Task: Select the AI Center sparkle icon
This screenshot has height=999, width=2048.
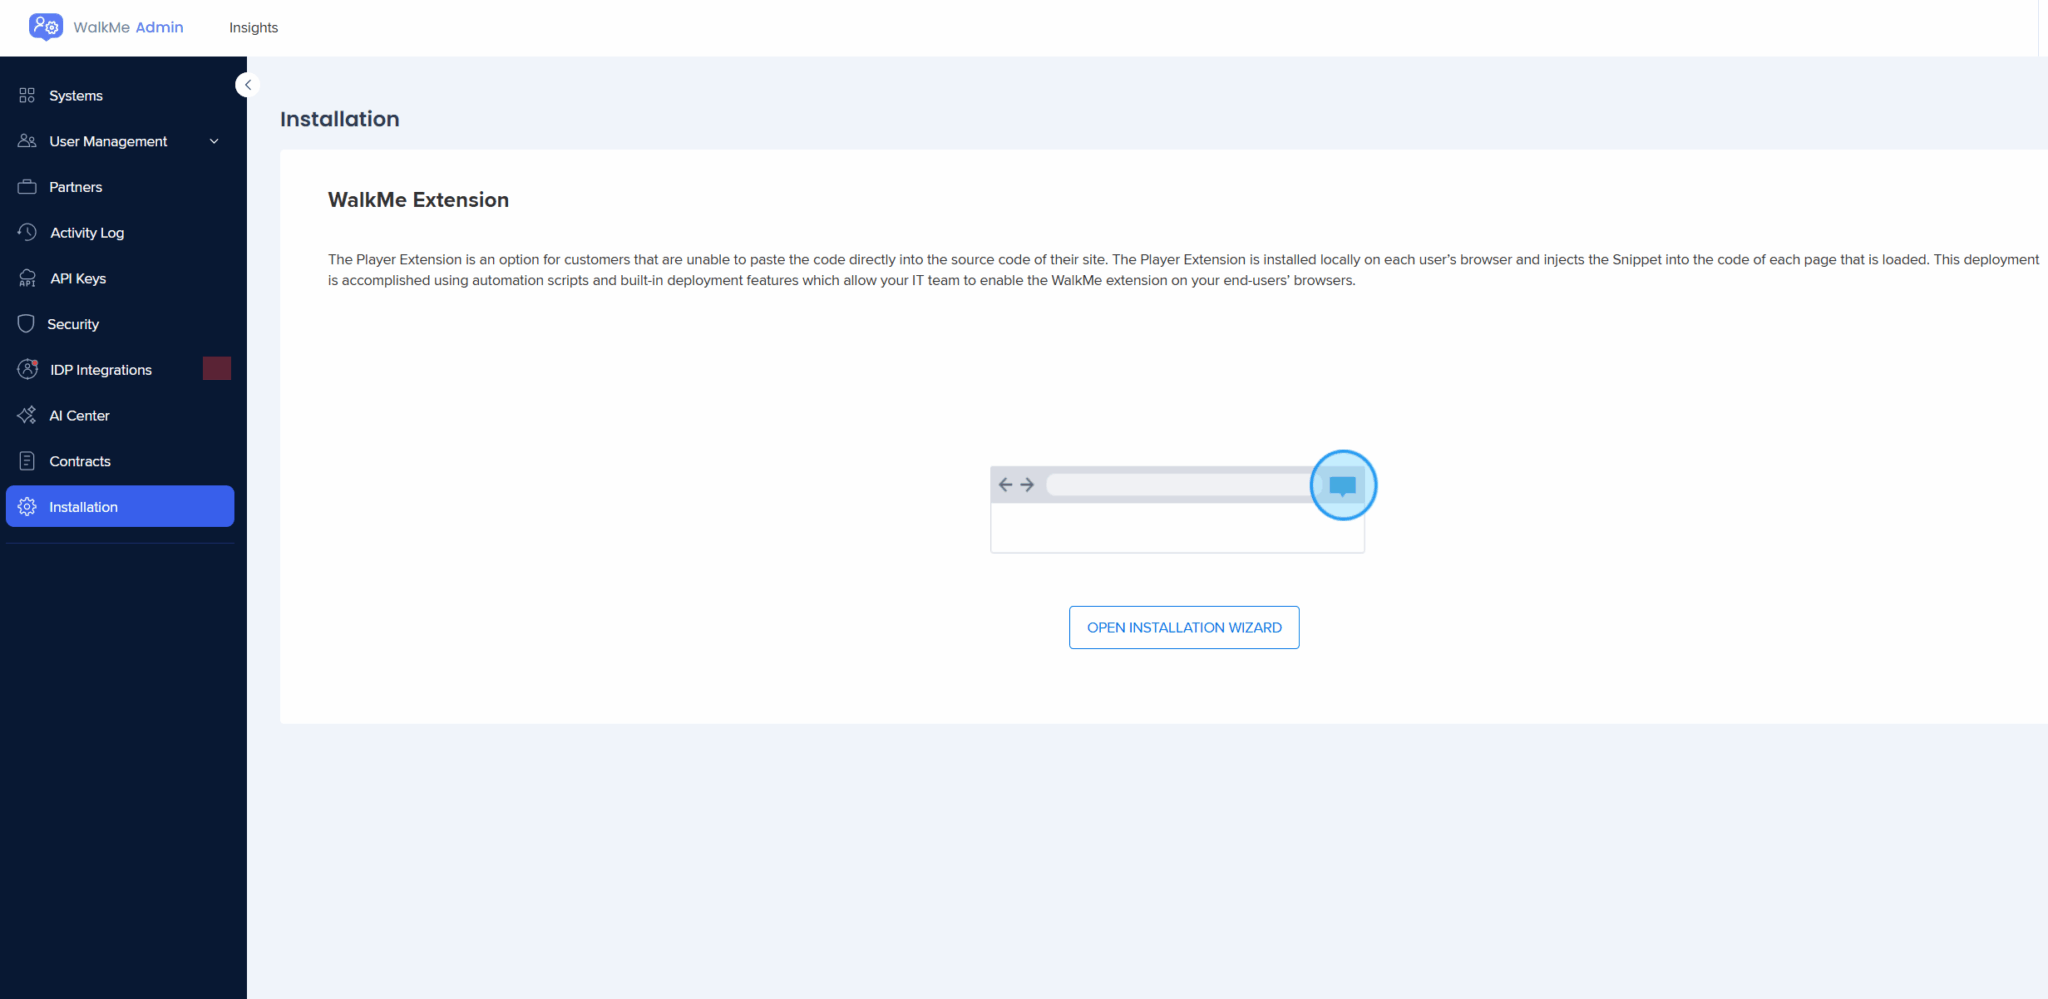Action: tap(28, 415)
